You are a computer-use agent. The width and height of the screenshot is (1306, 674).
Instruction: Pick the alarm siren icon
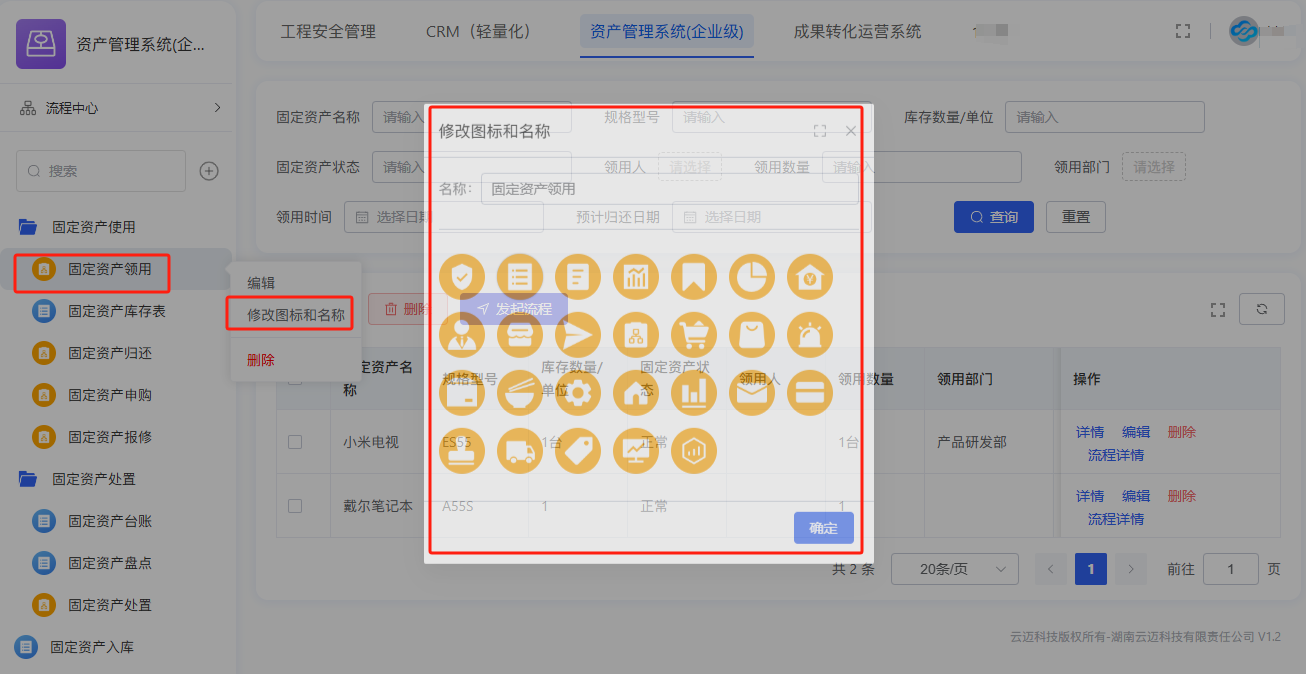tap(809, 334)
